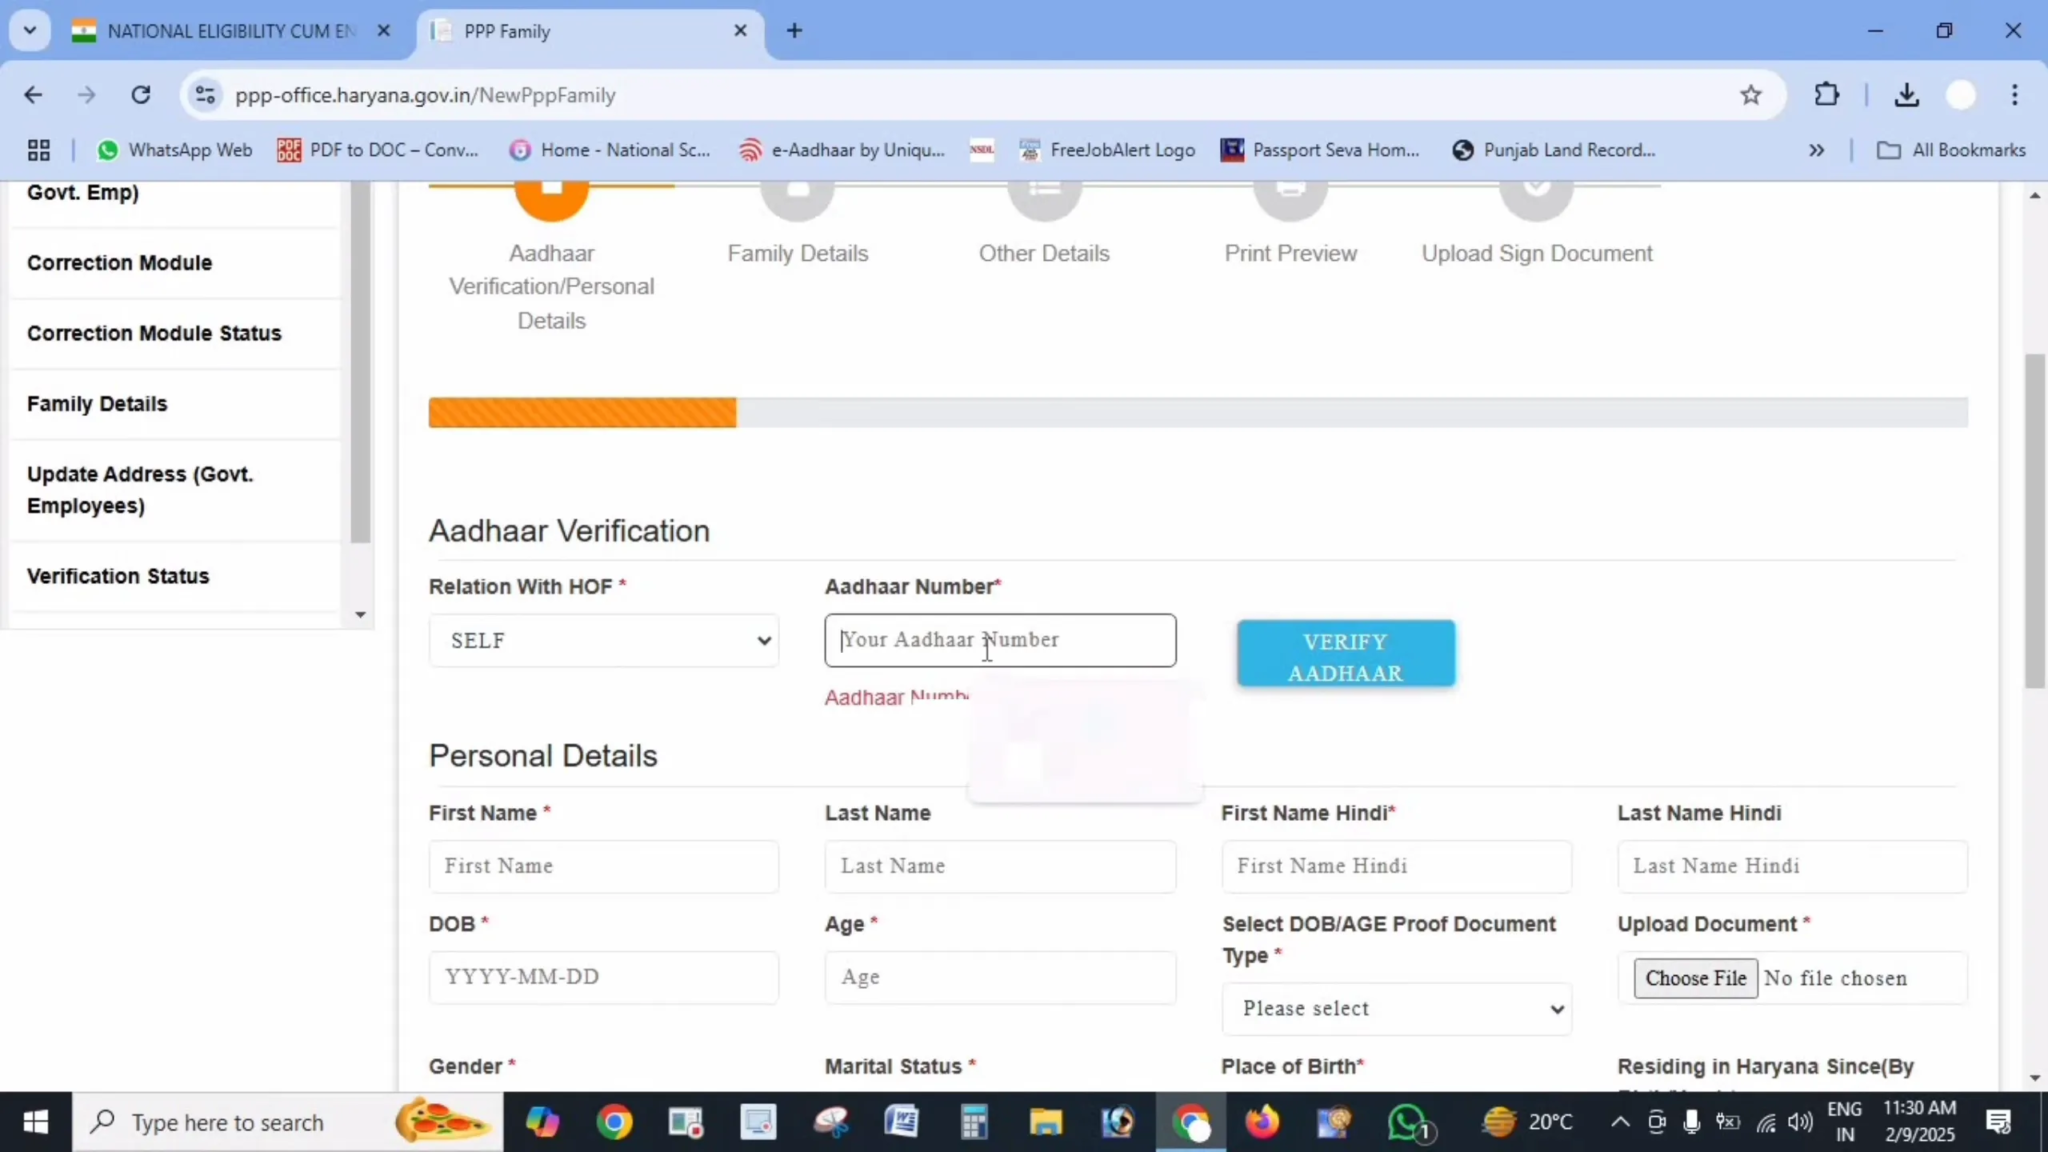This screenshot has width=2048, height=1152.
Task: Click the VERIFY AADHAAR button
Action: 1345,654
